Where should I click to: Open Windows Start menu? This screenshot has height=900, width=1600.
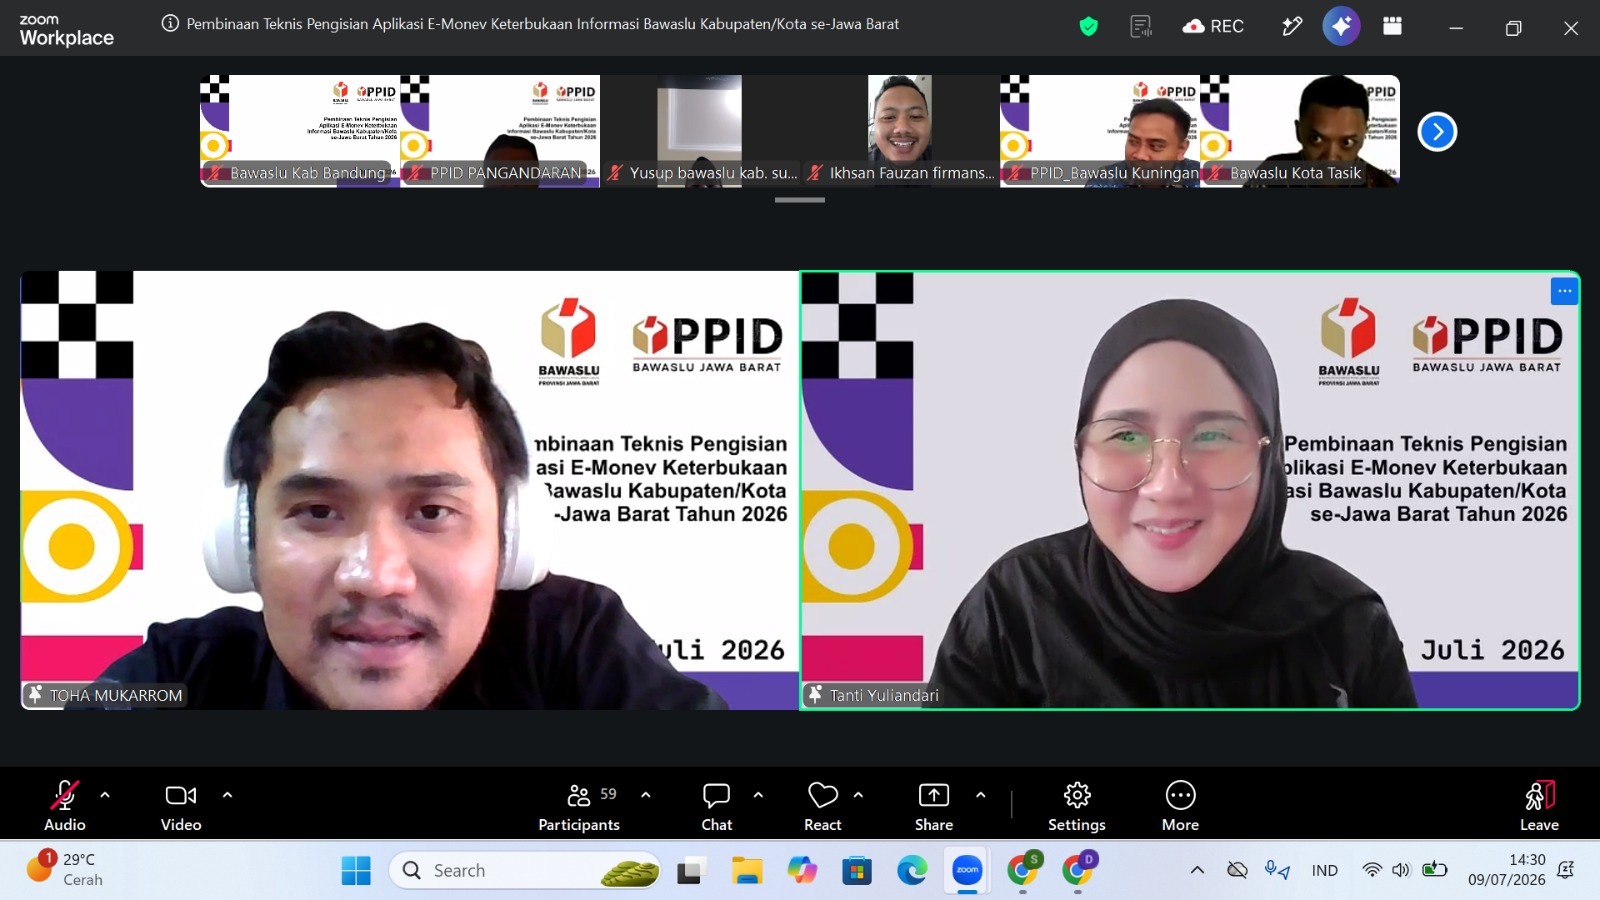coord(356,871)
